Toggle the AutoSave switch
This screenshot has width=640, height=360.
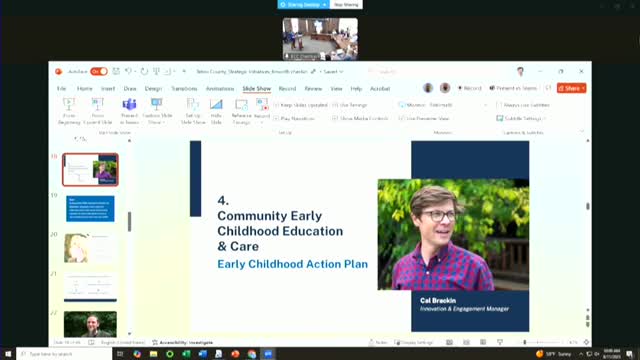click(99, 71)
